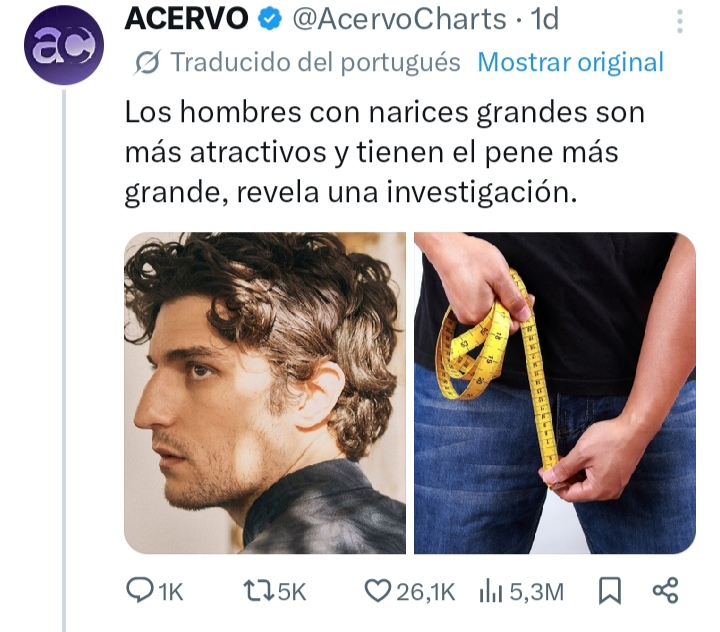Bookmark the post
The height and width of the screenshot is (632, 720).
[610, 591]
